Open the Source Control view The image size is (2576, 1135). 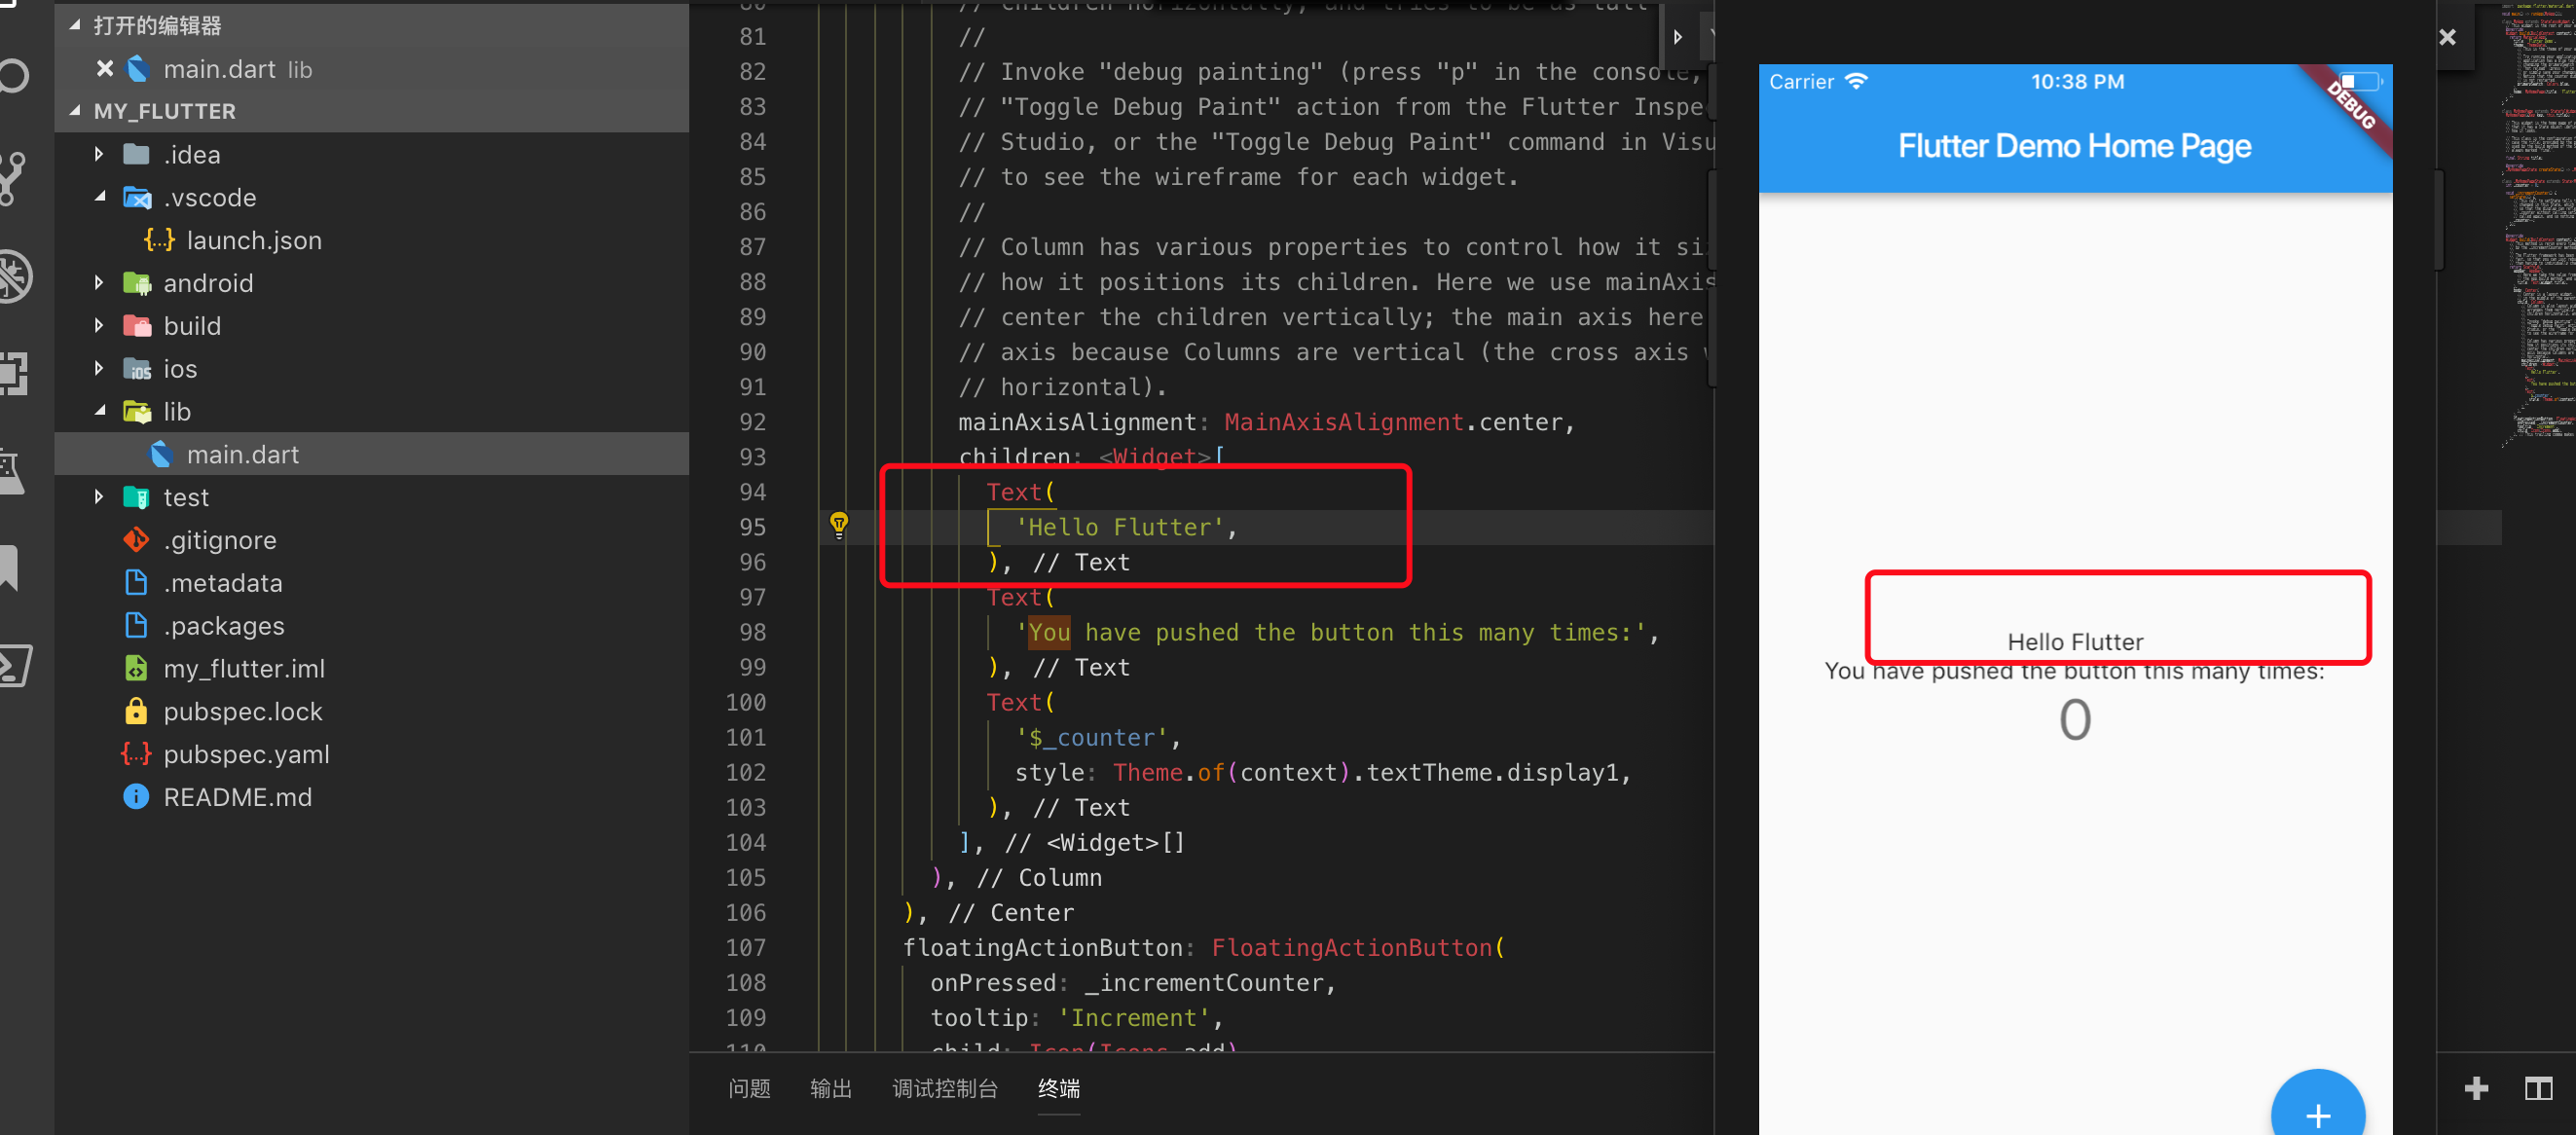(x=12, y=178)
